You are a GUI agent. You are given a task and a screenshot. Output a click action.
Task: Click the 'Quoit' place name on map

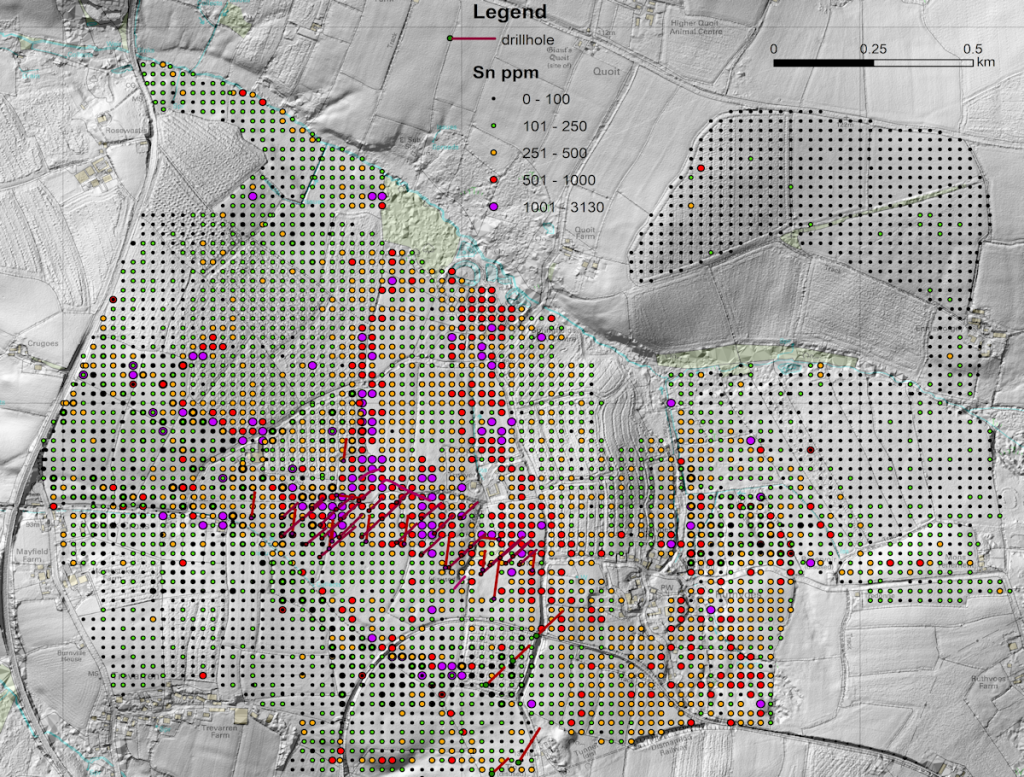pos(607,71)
